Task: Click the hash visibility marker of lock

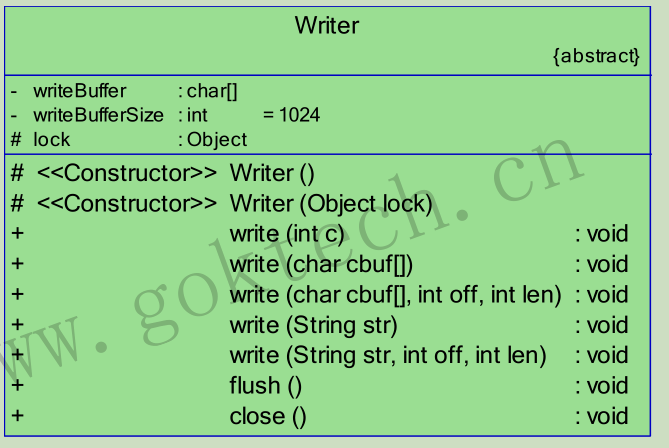Action: 16,140
